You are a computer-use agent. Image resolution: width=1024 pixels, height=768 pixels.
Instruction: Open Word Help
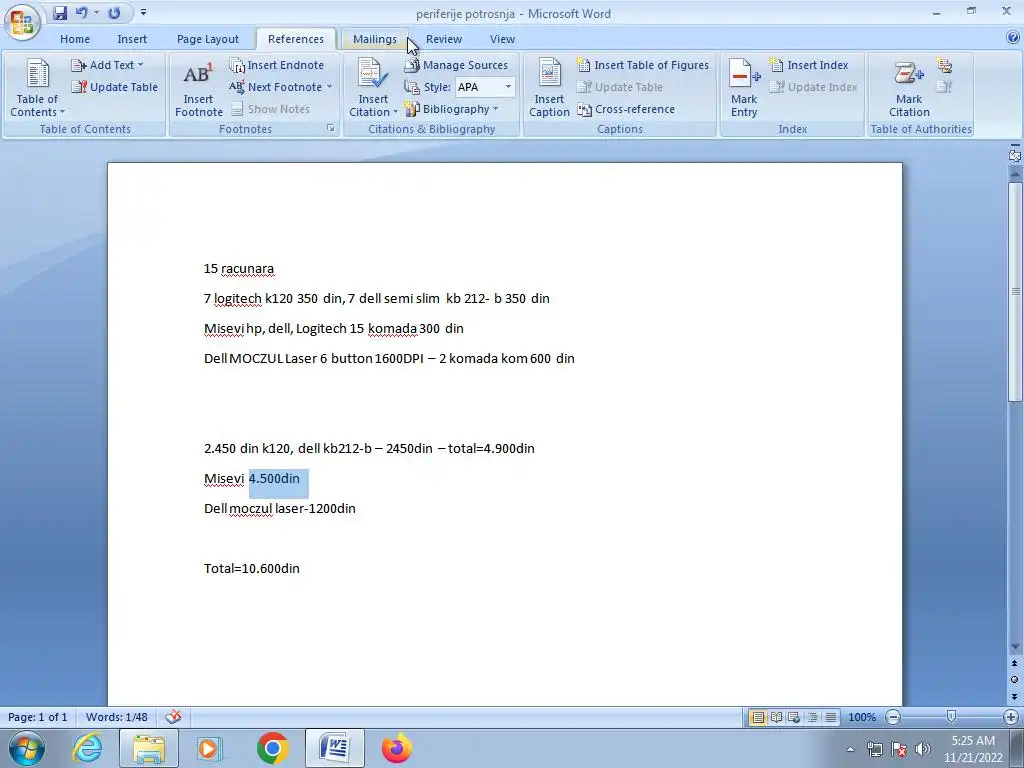1013,38
